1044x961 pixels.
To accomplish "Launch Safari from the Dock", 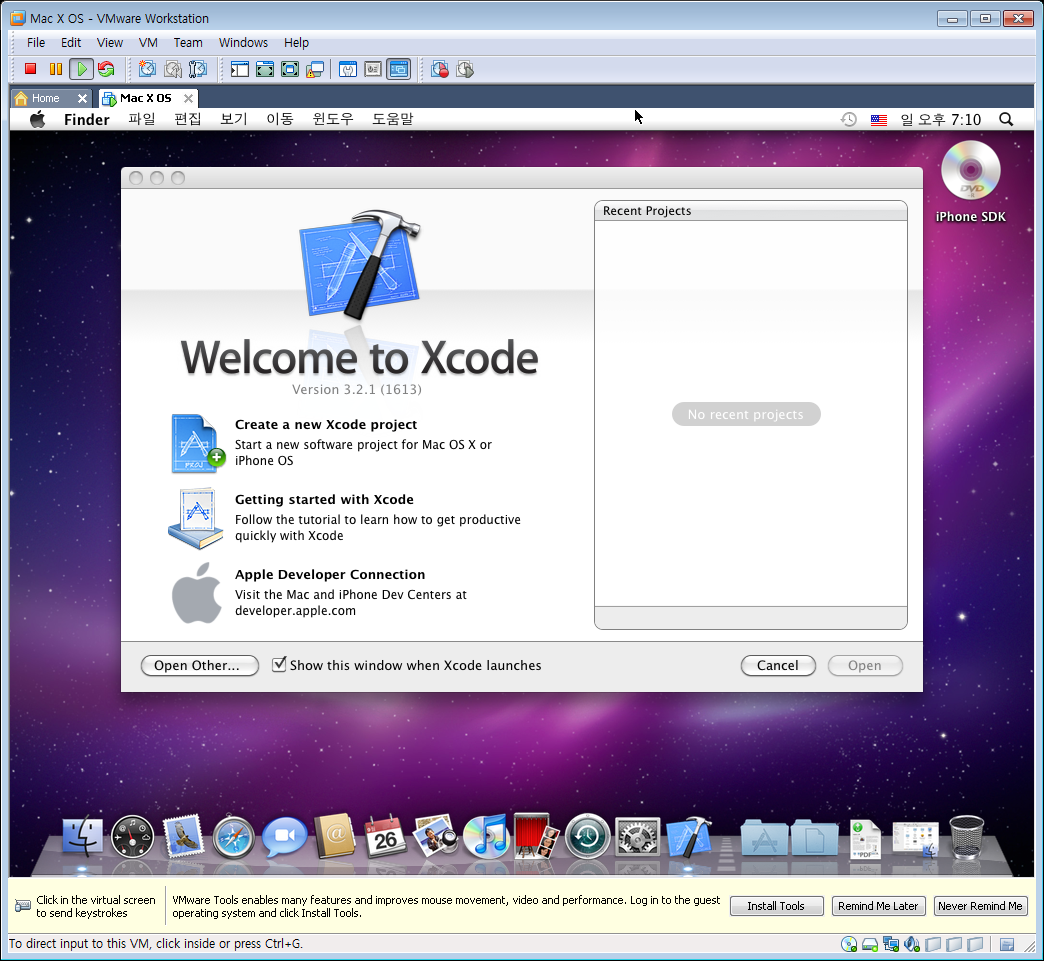I will 234,836.
